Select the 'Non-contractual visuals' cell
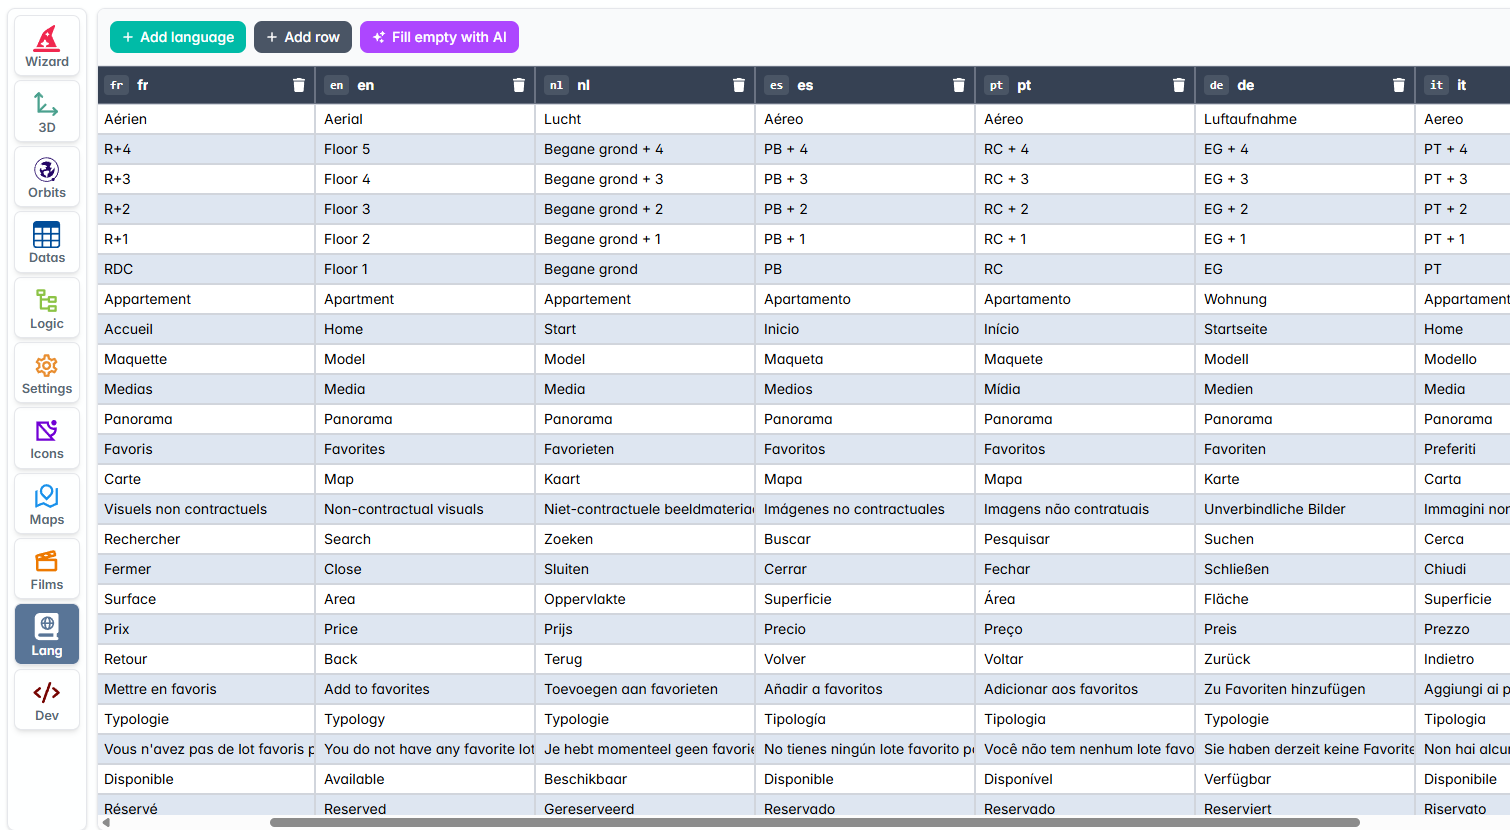Screen dimensions: 1510x830 click(x=426, y=509)
